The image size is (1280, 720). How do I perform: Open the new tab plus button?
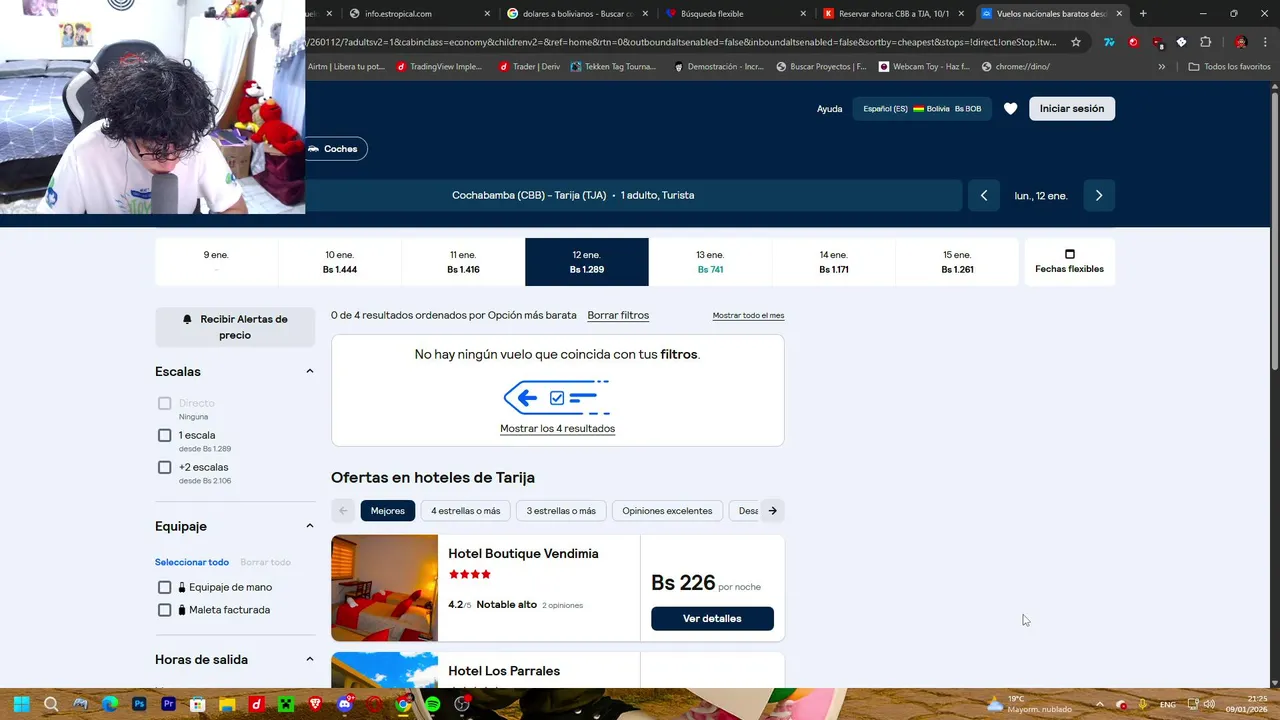tap(1143, 14)
